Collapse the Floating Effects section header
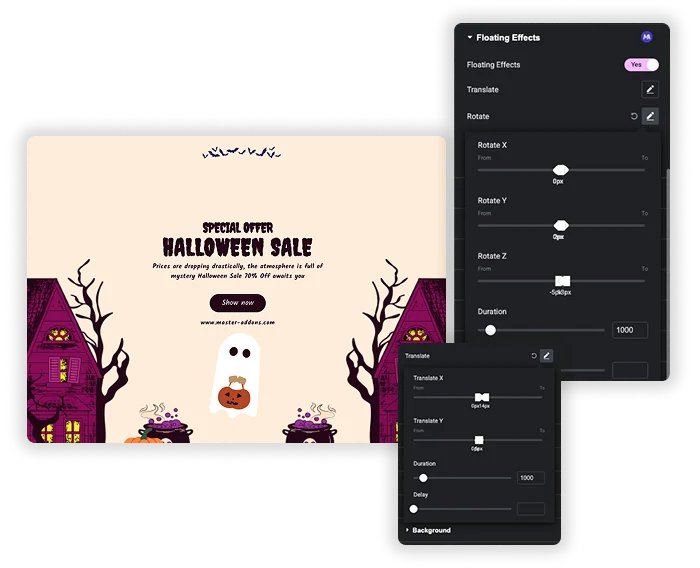This screenshot has height=568, width=700. [x=504, y=38]
